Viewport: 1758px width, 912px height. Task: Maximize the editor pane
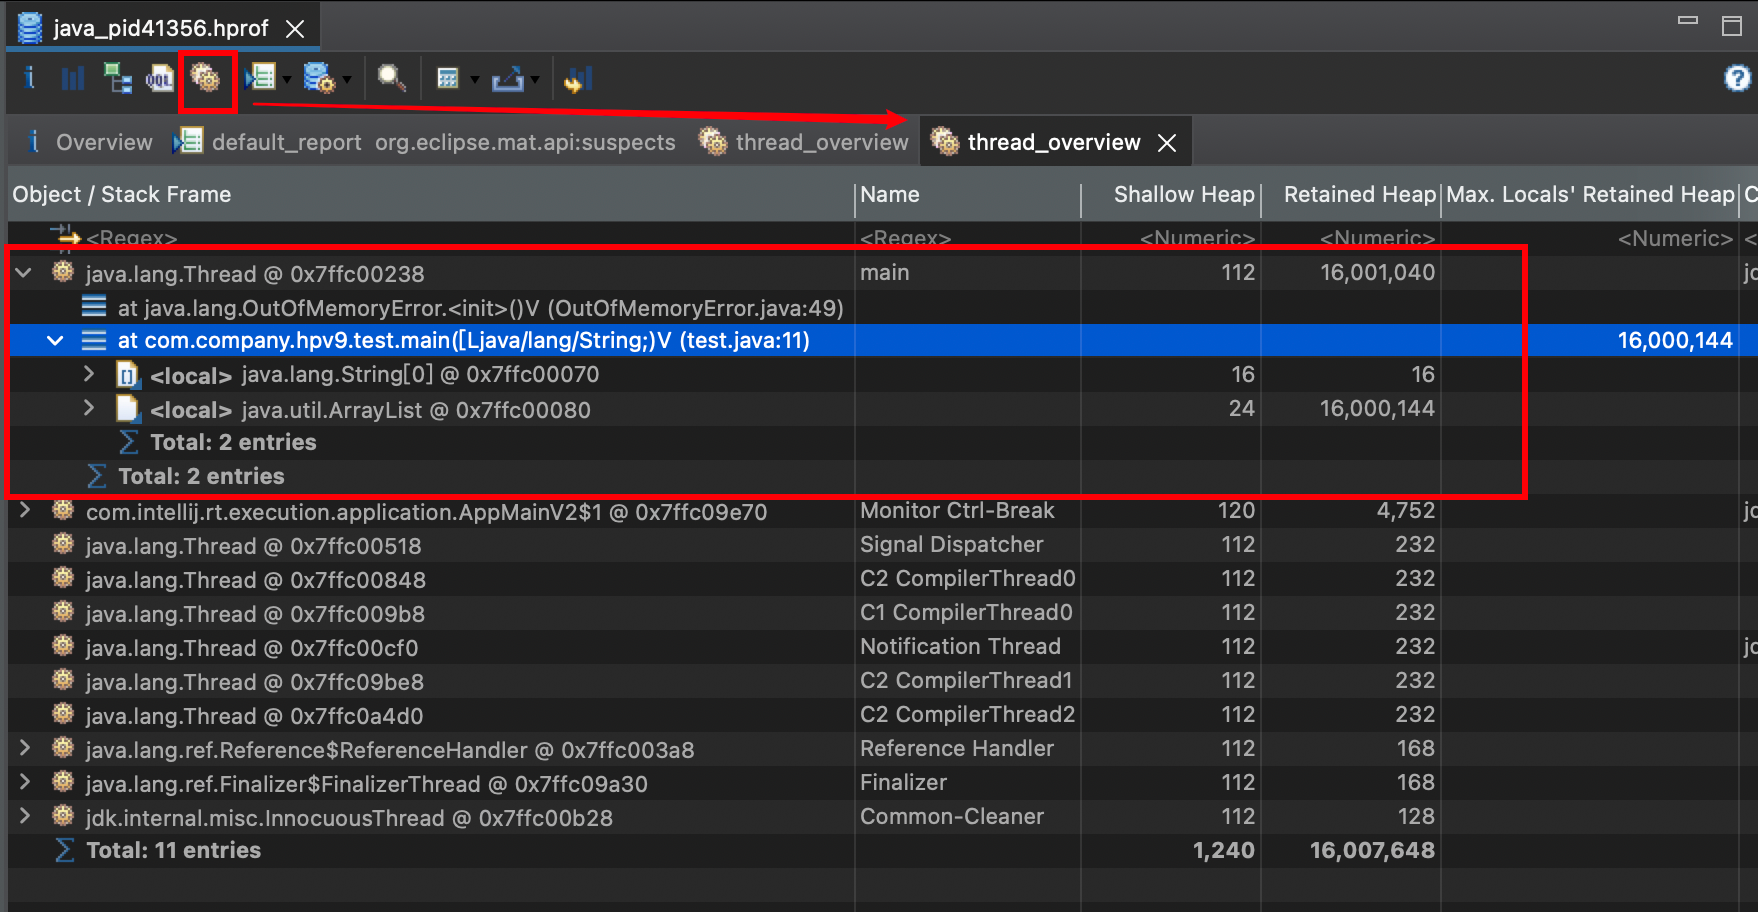pyautogui.click(x=1732, y=26)
